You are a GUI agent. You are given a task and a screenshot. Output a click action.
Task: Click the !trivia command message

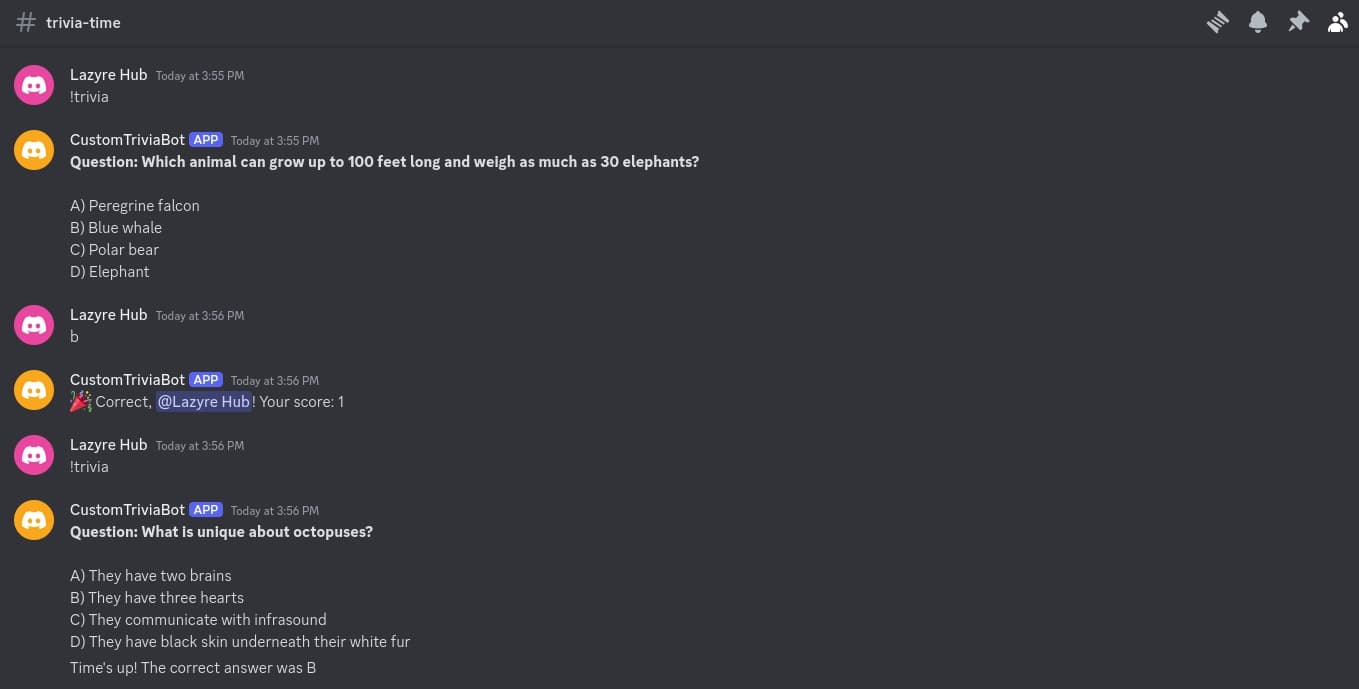(88, 96)
